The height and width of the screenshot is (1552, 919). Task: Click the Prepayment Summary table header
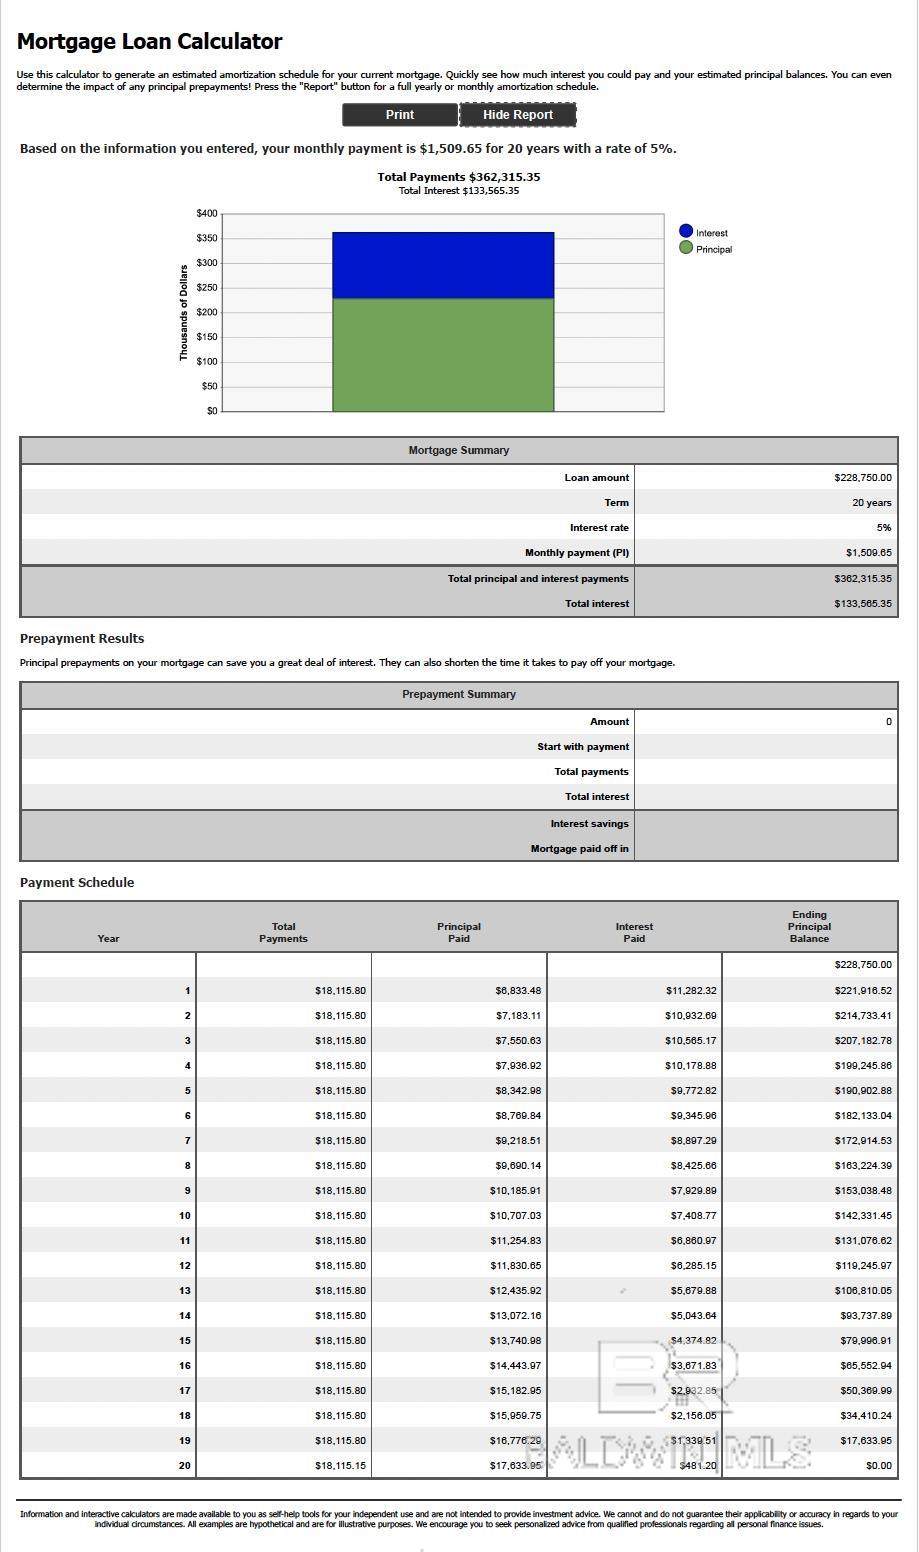(x=459, y=694)
